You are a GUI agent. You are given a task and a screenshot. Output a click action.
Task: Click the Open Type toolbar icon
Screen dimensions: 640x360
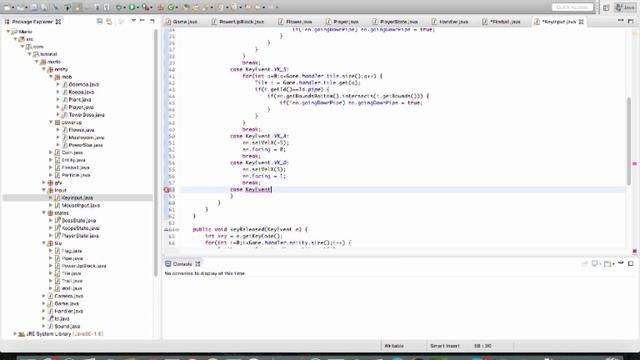186,7
